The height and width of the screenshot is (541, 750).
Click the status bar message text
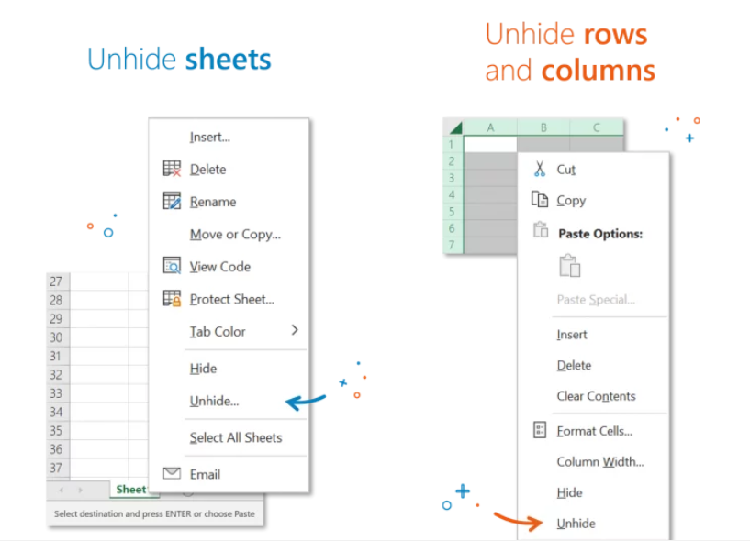tap(154, 514)
